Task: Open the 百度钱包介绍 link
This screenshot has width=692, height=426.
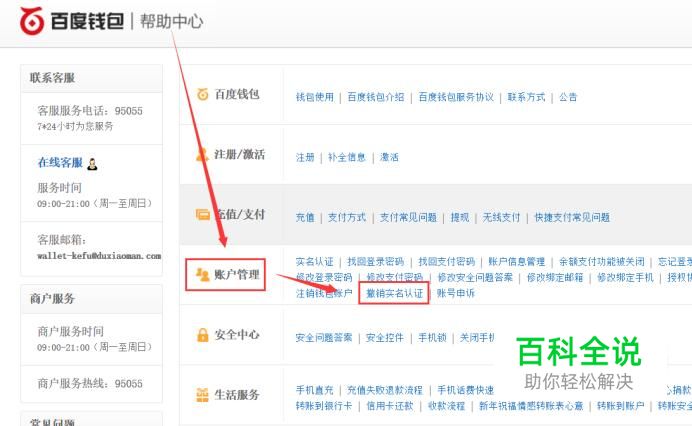Action: pos(376,97)
